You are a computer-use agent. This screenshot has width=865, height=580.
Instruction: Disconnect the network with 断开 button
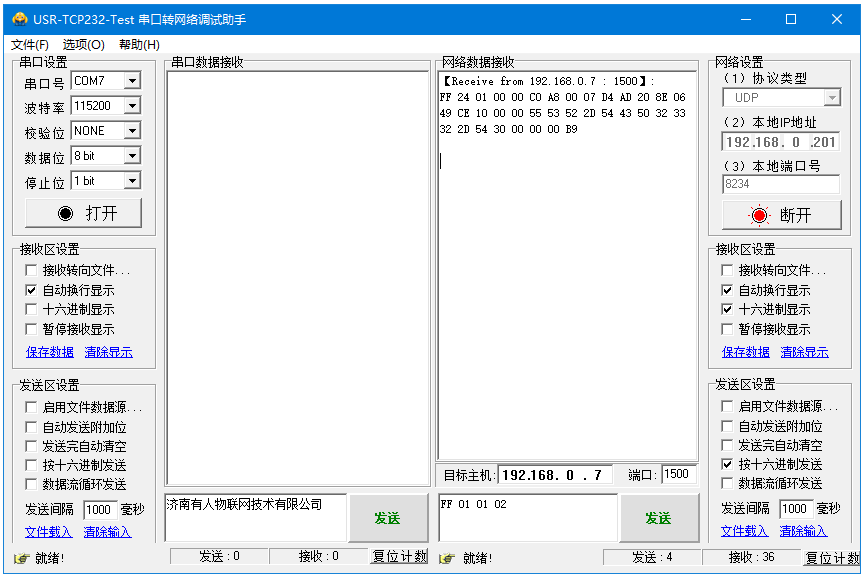780,215
